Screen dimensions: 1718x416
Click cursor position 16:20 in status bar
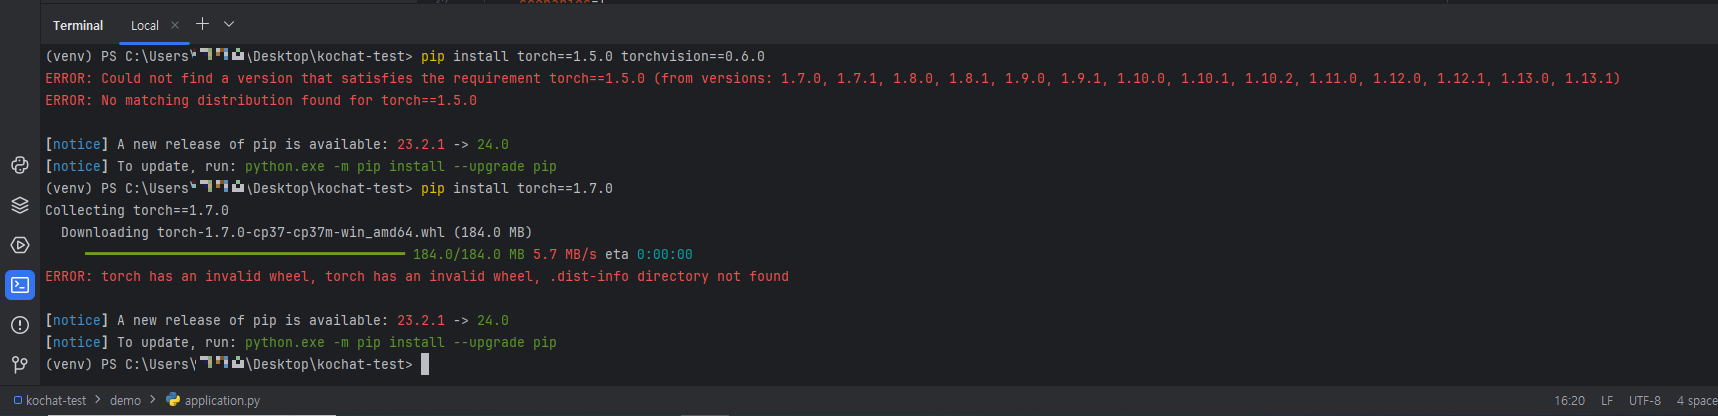1569,400
